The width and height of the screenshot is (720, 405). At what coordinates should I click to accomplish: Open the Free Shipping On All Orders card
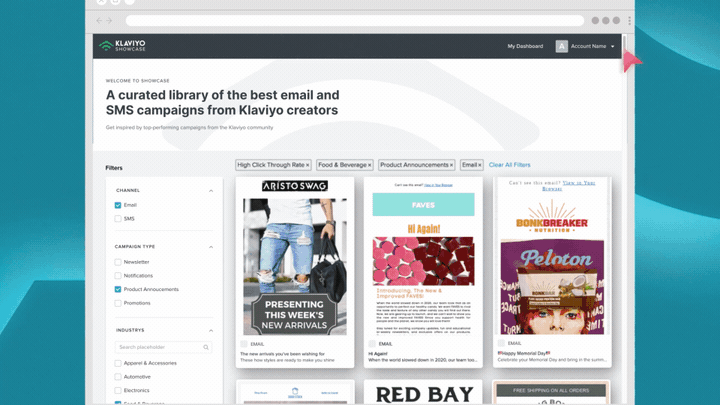click(x=551, y=393)
